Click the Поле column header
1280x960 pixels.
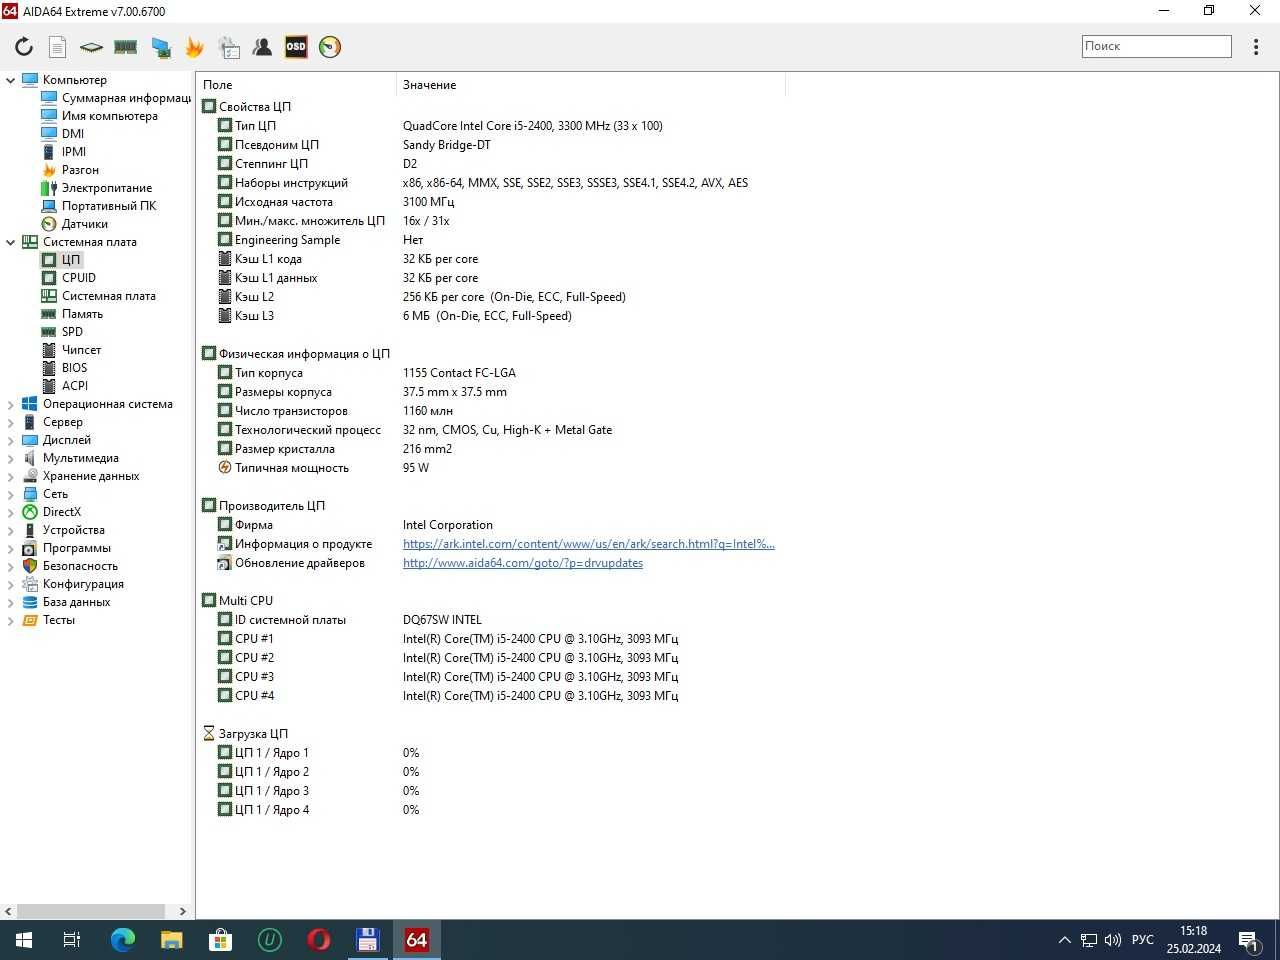(x=297, y=85)
